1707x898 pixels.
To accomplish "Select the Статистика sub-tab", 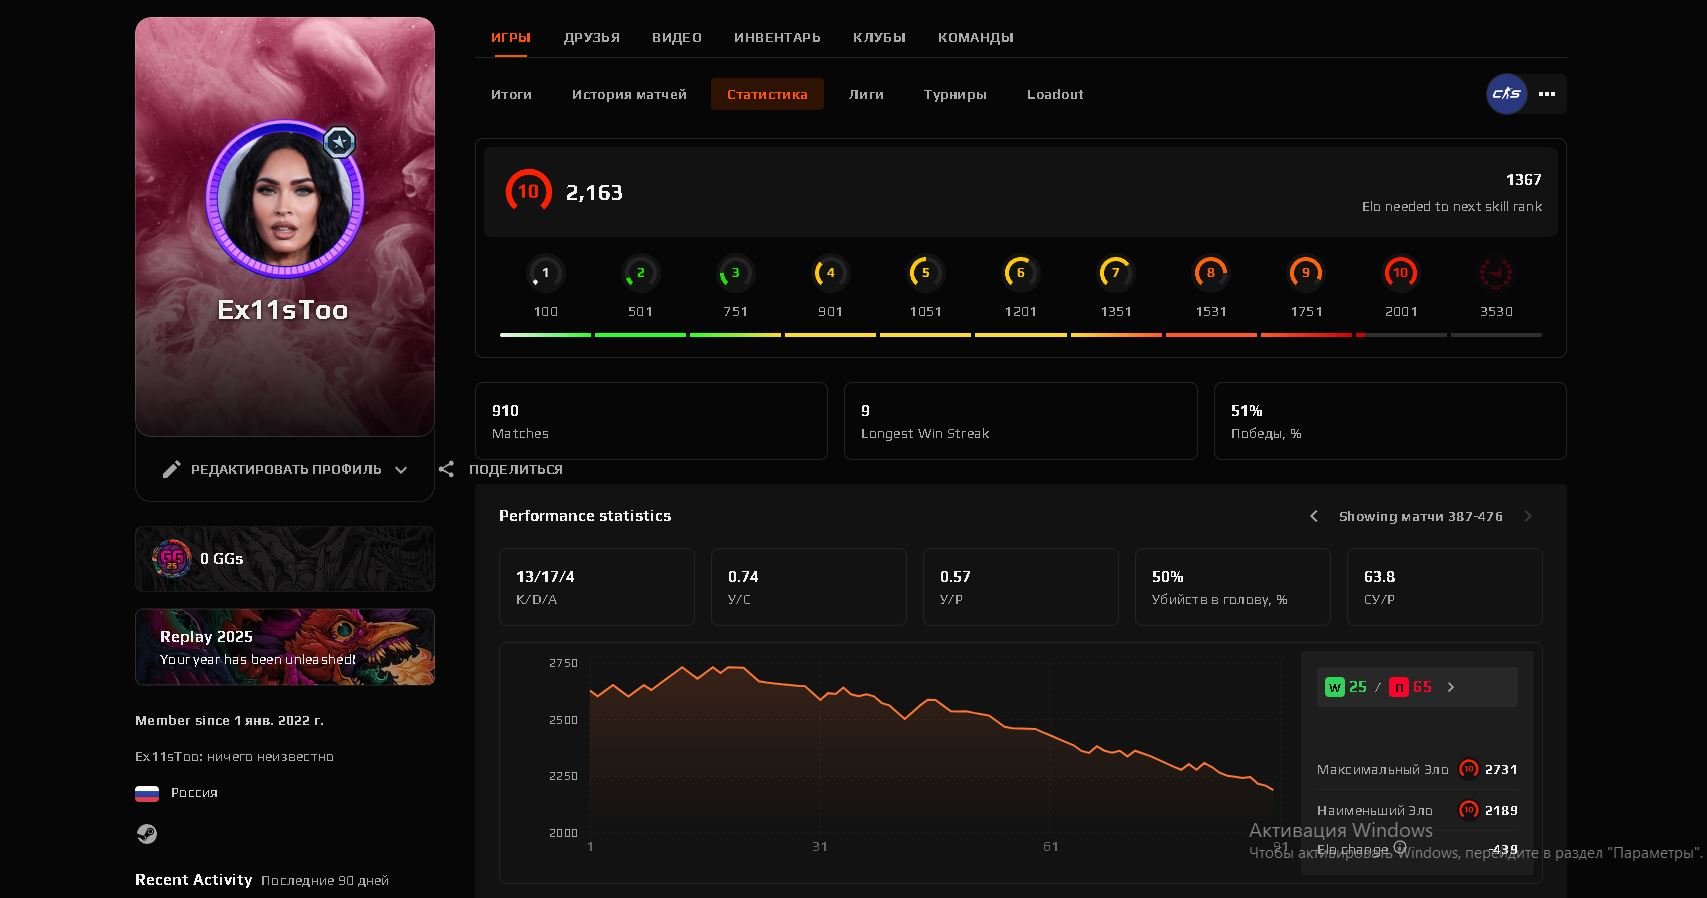I will tap(767, 94).
